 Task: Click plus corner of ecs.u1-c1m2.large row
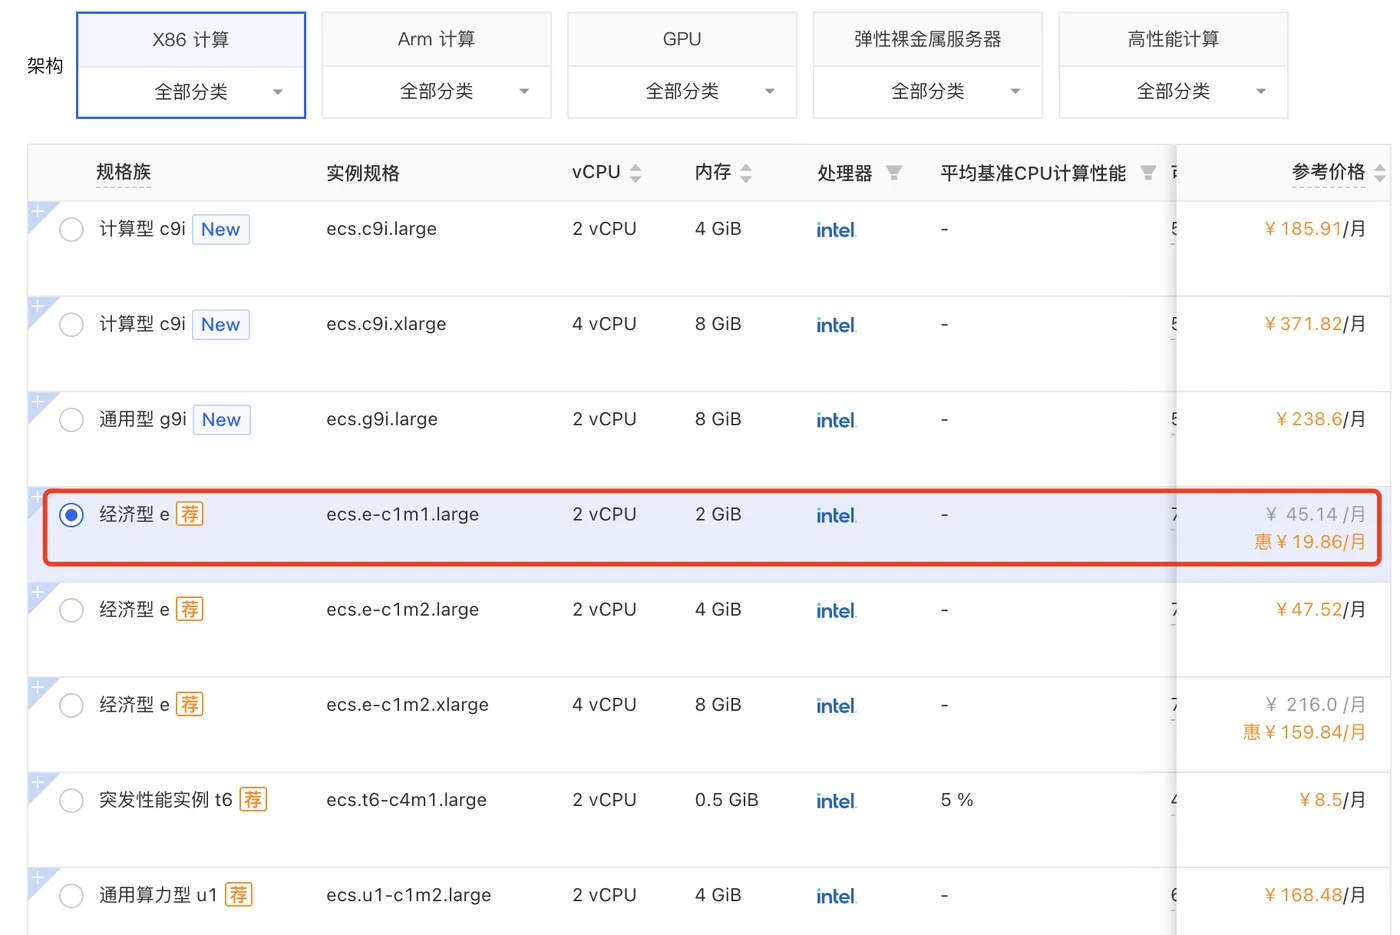coord(37,877)
